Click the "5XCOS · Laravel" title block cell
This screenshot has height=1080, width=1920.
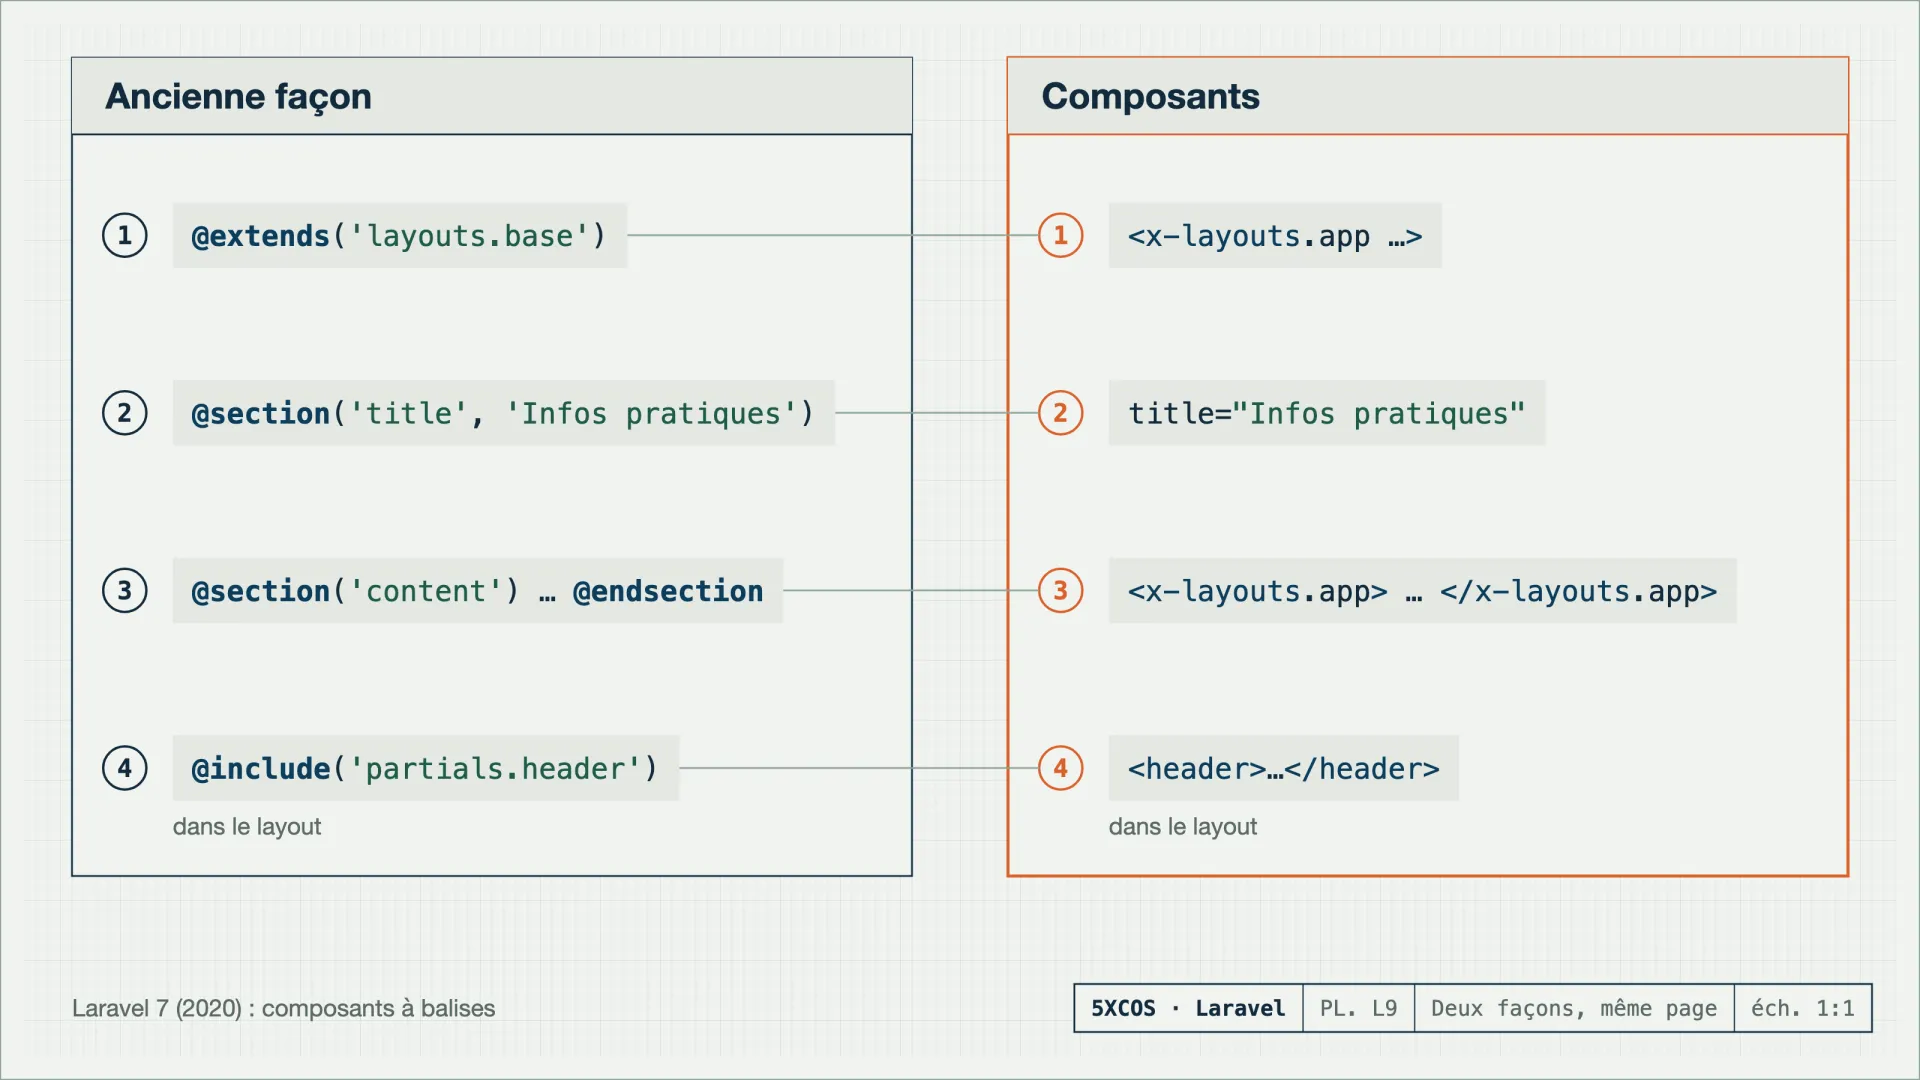(x=1188, y=1008)
